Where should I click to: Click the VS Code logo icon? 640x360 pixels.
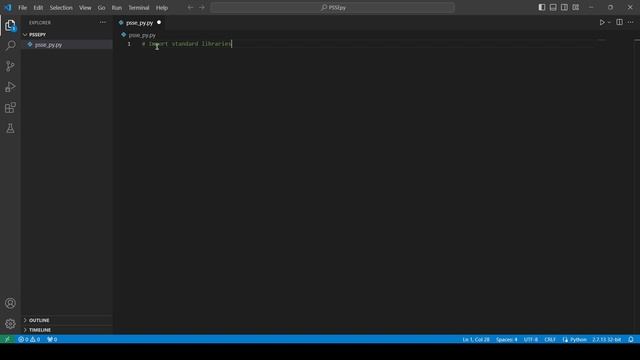(8, 7)
